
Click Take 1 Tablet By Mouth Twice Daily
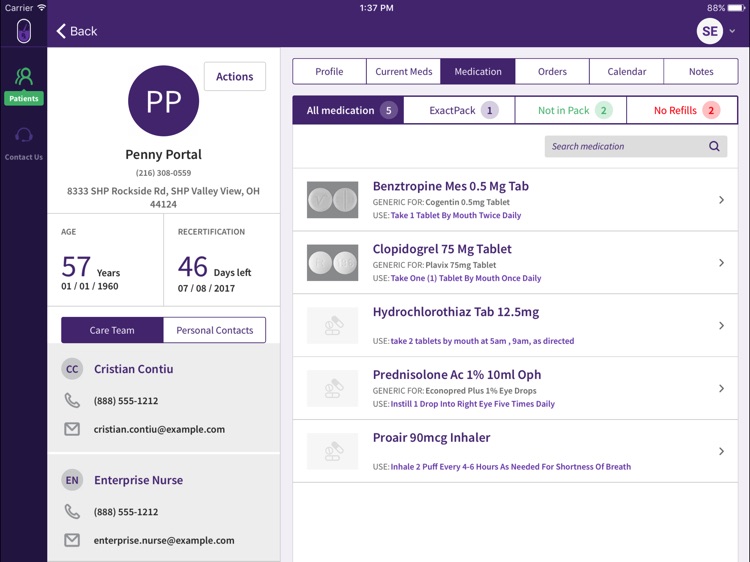coord(456,215)
